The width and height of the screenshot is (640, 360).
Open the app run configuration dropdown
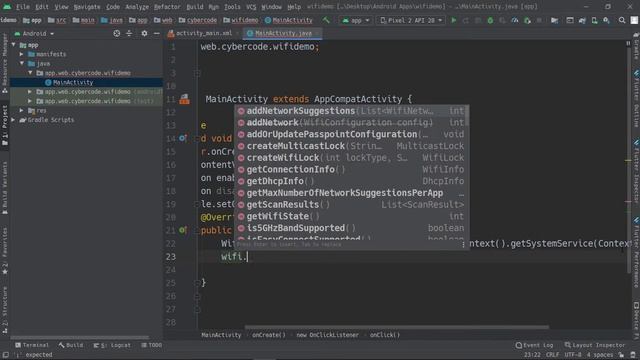[356, 20]
